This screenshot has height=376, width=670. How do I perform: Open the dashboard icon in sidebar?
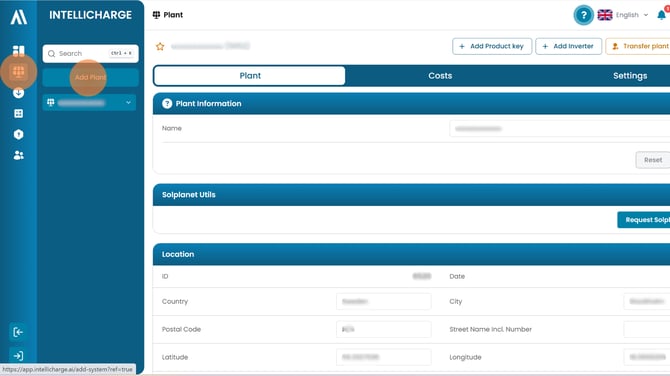click(x=18, y=50)
